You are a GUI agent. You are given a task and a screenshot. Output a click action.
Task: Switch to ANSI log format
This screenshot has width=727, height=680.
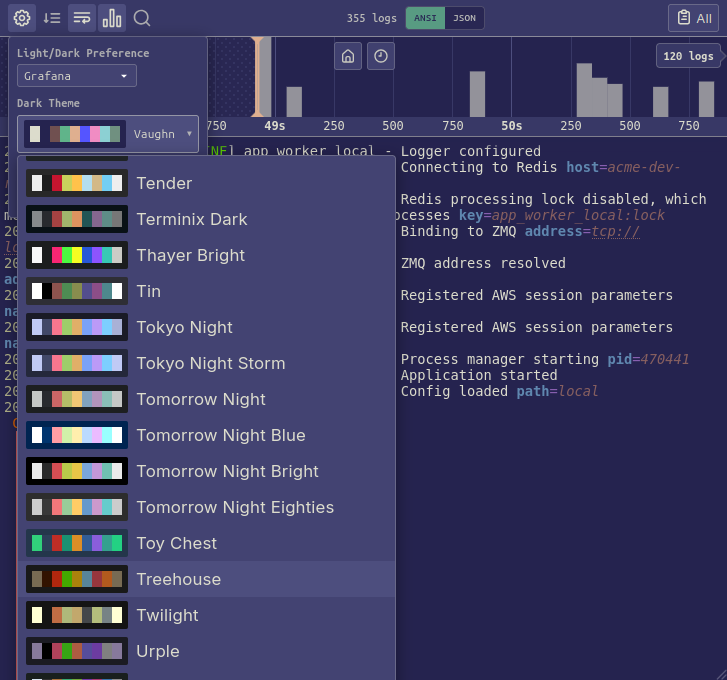[425, 18]
